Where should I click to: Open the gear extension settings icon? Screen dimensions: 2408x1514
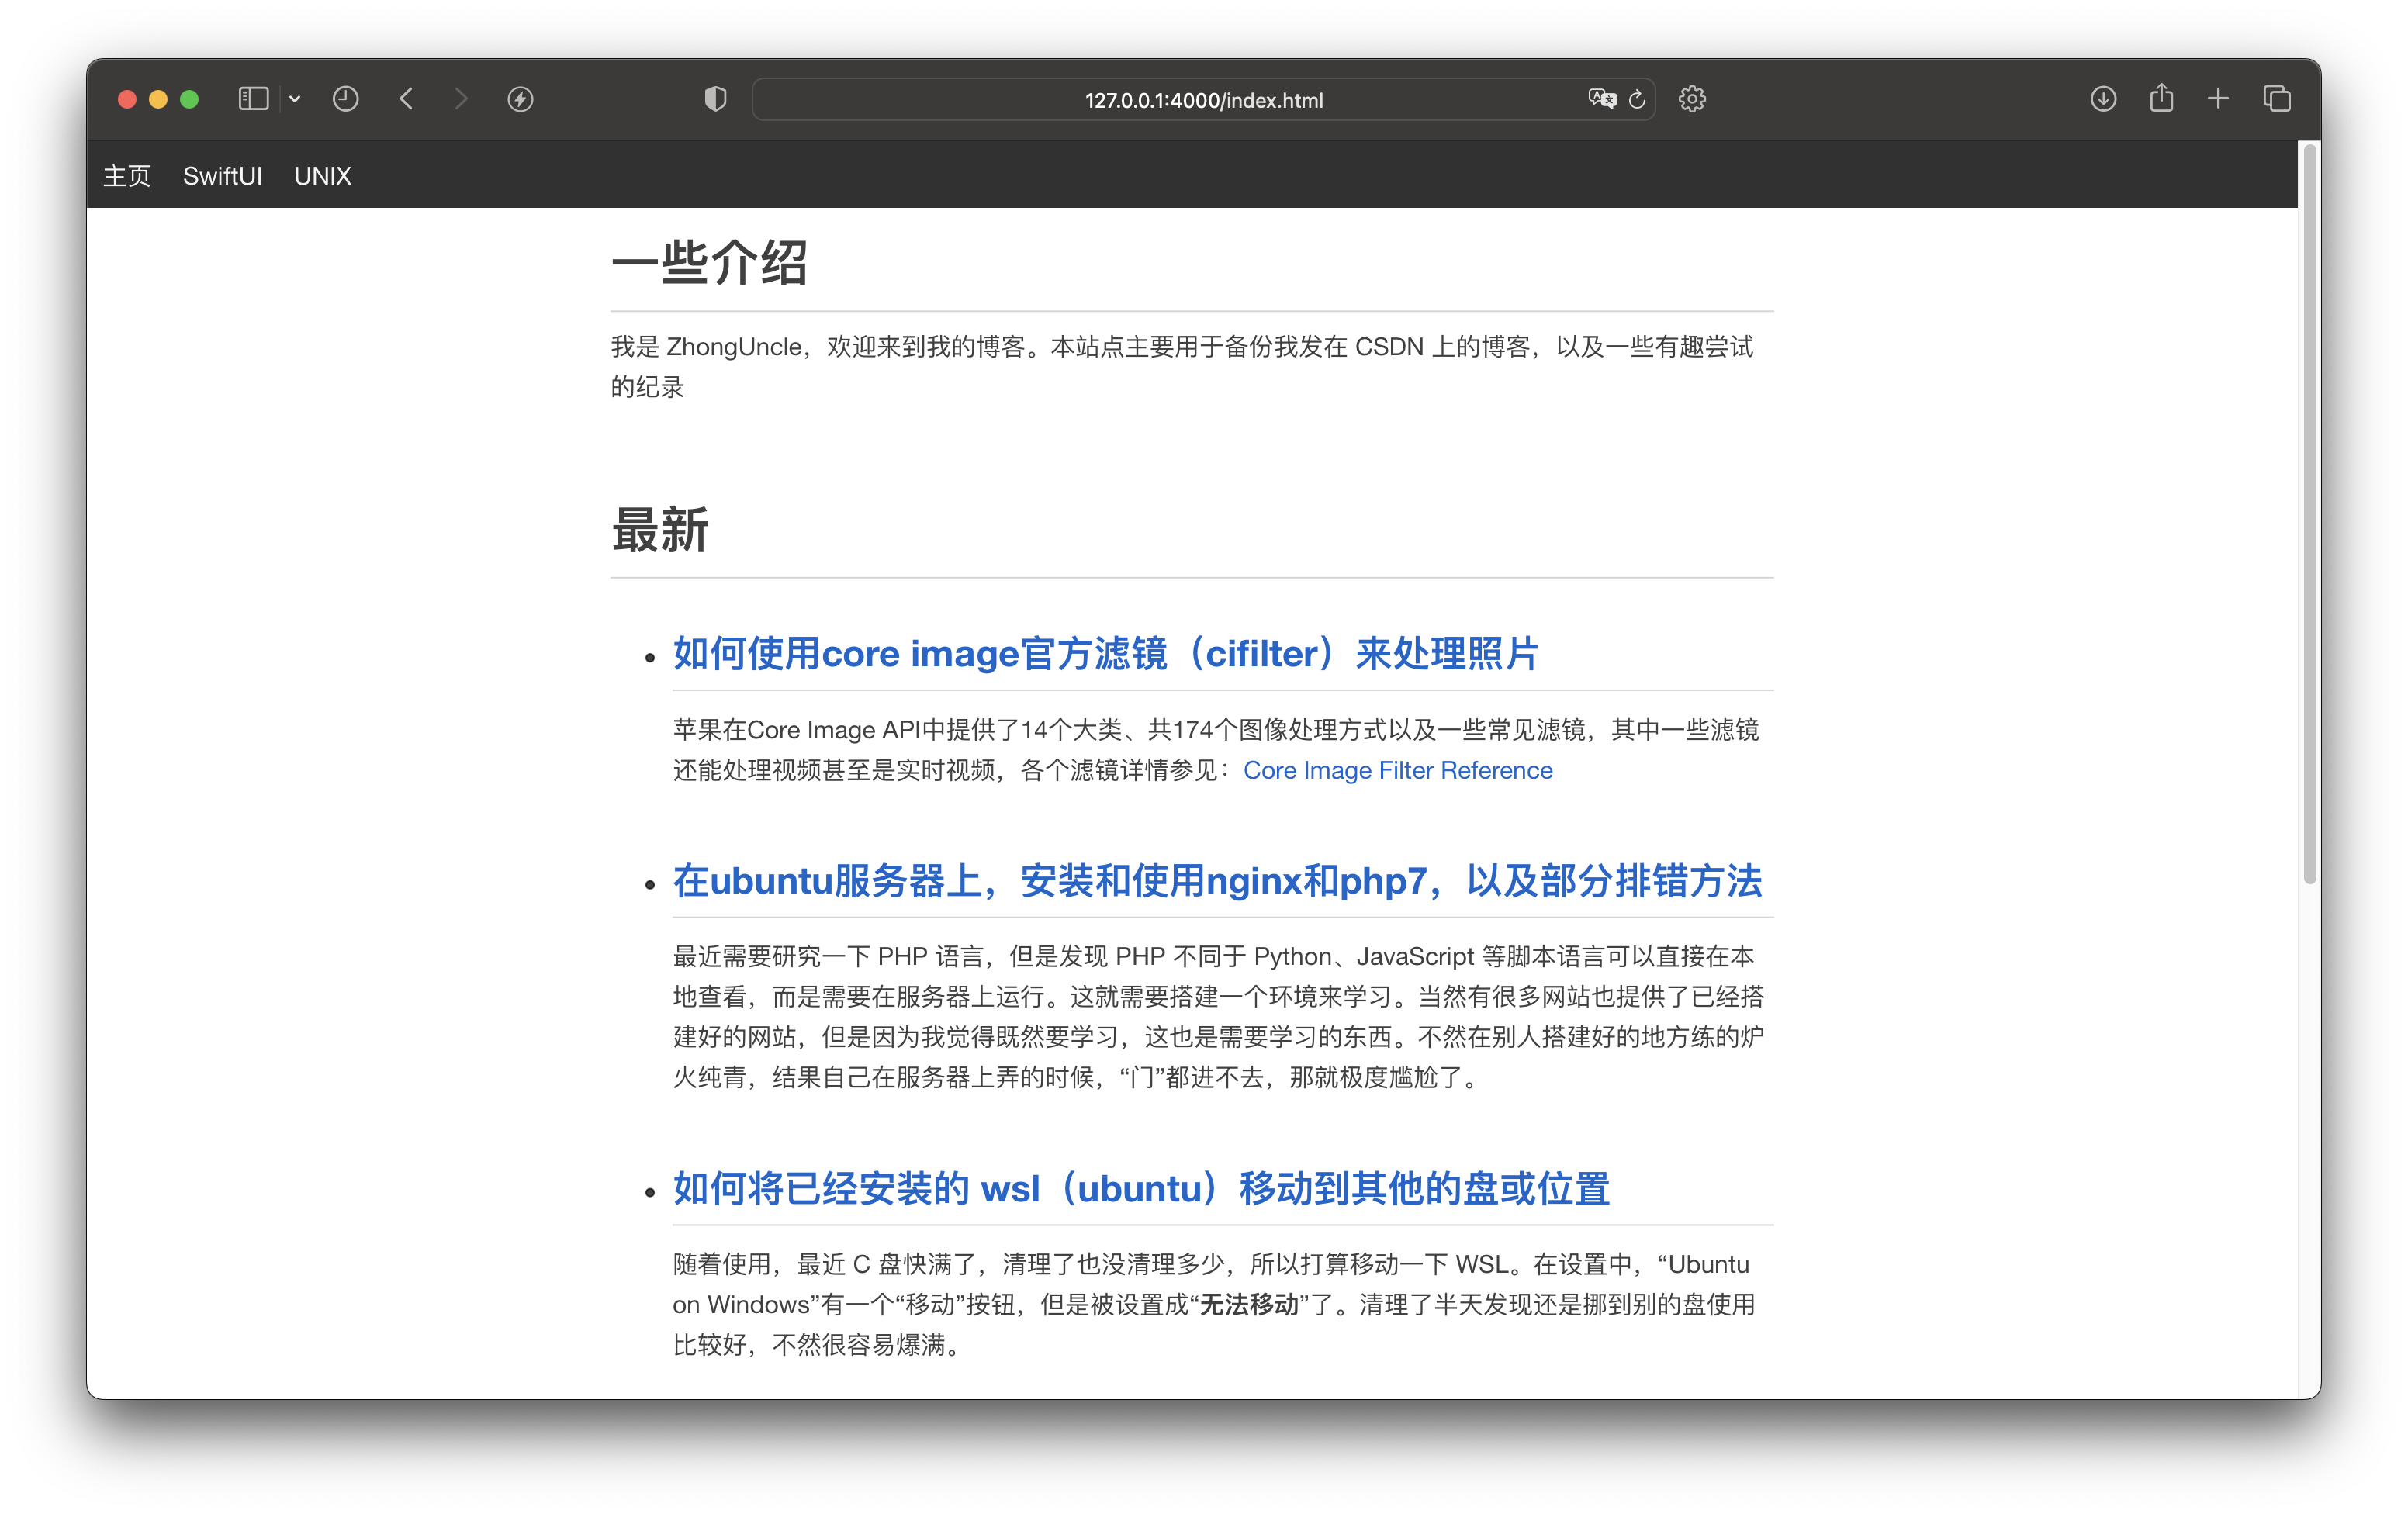point(1692,99)
